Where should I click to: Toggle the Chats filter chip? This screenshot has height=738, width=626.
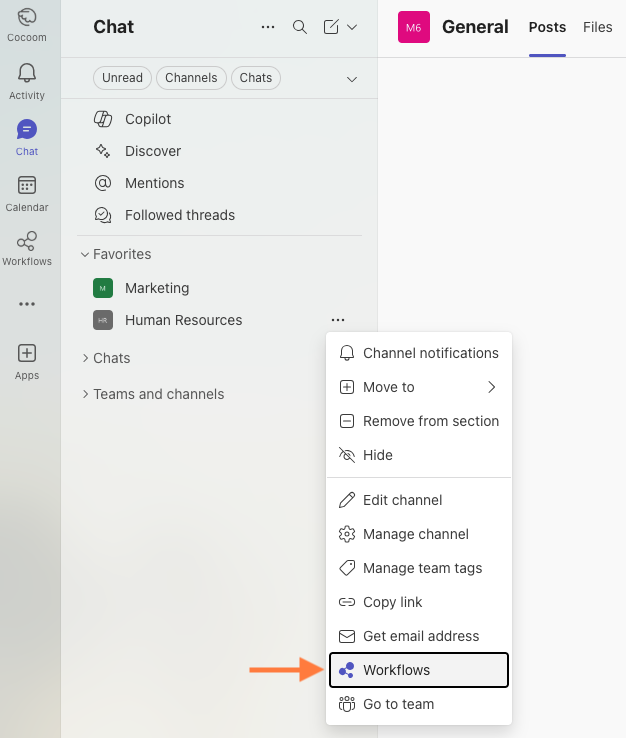(x=256, y=78)
